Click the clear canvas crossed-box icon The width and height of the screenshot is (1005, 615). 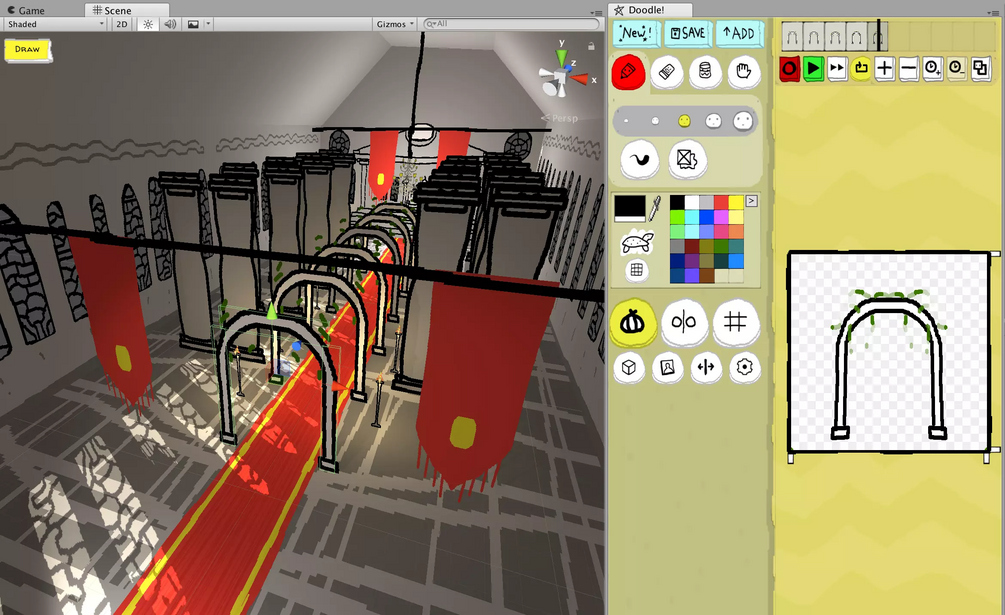[687, 160]
